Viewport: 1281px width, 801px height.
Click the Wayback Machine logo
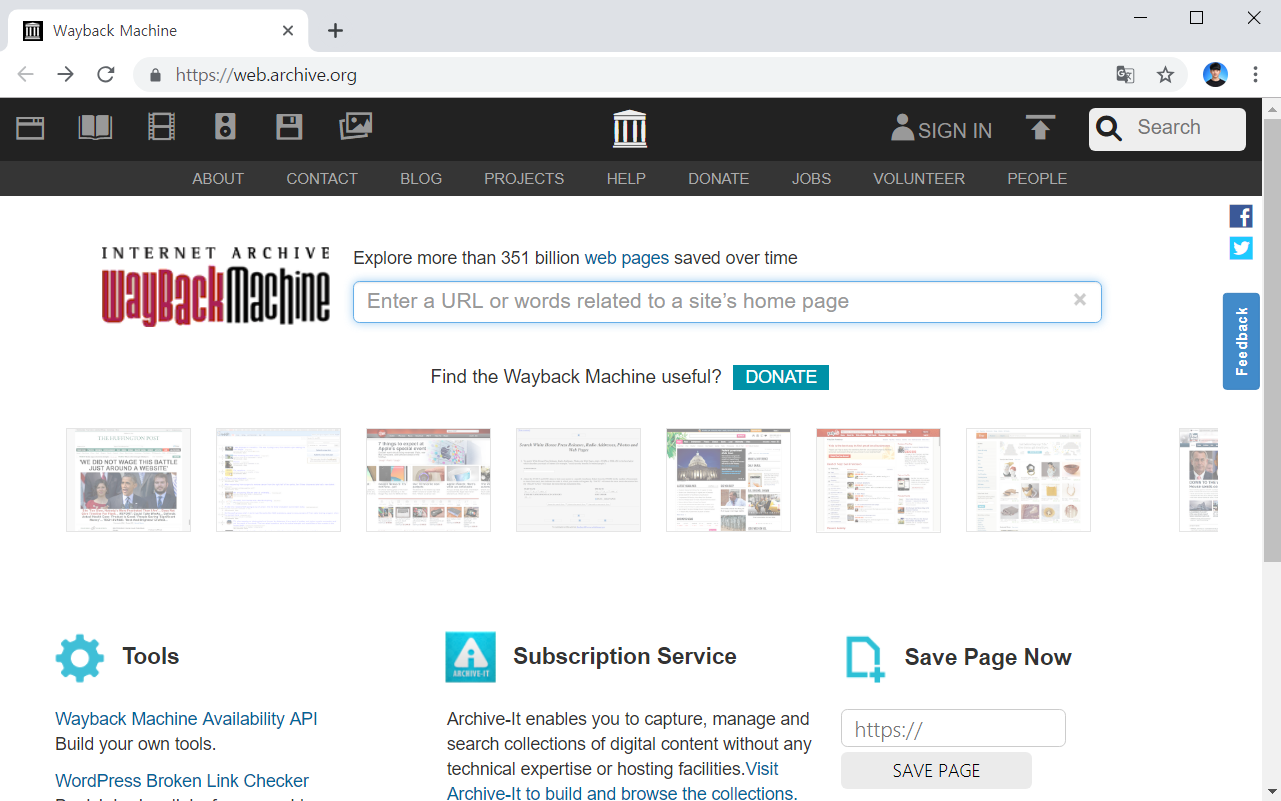215,286
